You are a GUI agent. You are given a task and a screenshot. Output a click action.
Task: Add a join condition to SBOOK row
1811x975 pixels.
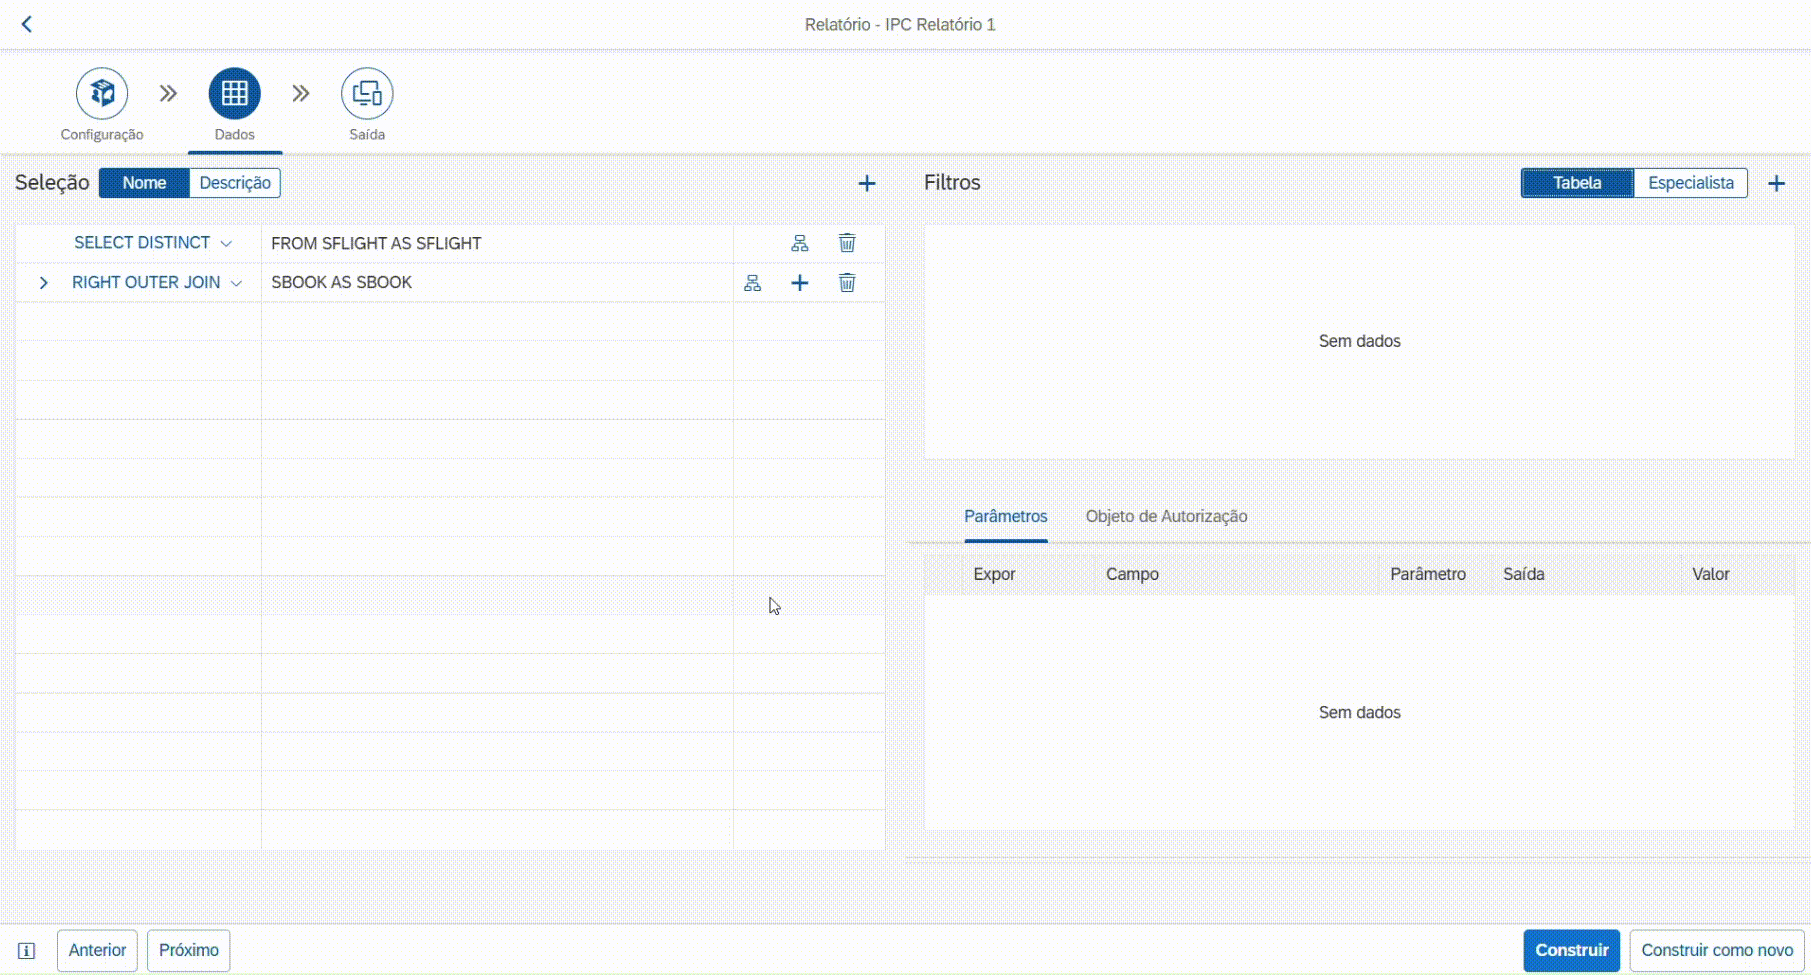[800, 283]
